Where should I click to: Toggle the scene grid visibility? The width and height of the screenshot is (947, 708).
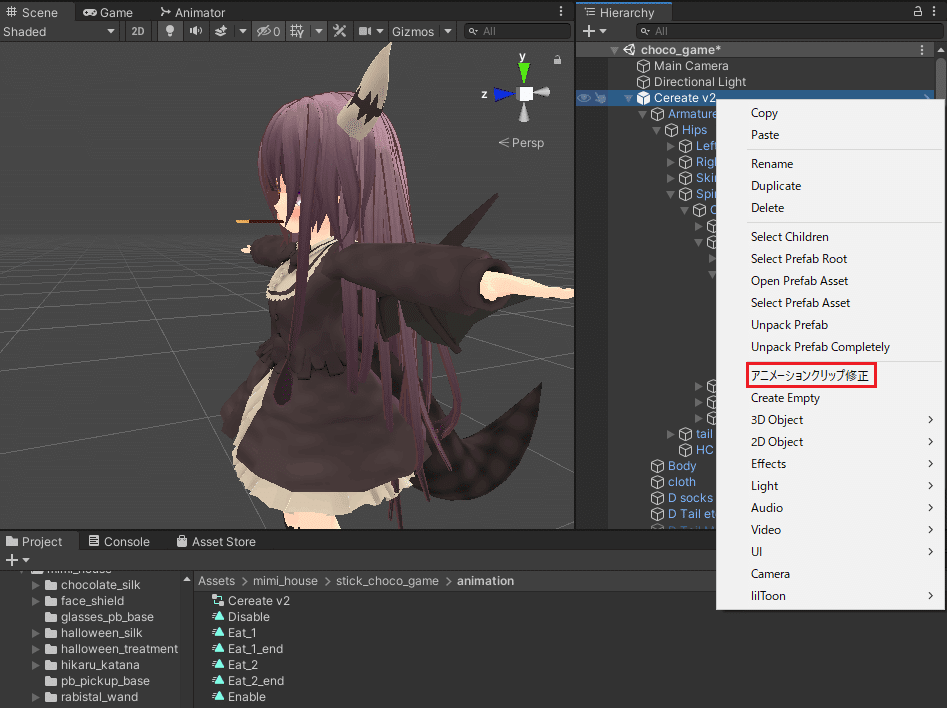[297, 31]
